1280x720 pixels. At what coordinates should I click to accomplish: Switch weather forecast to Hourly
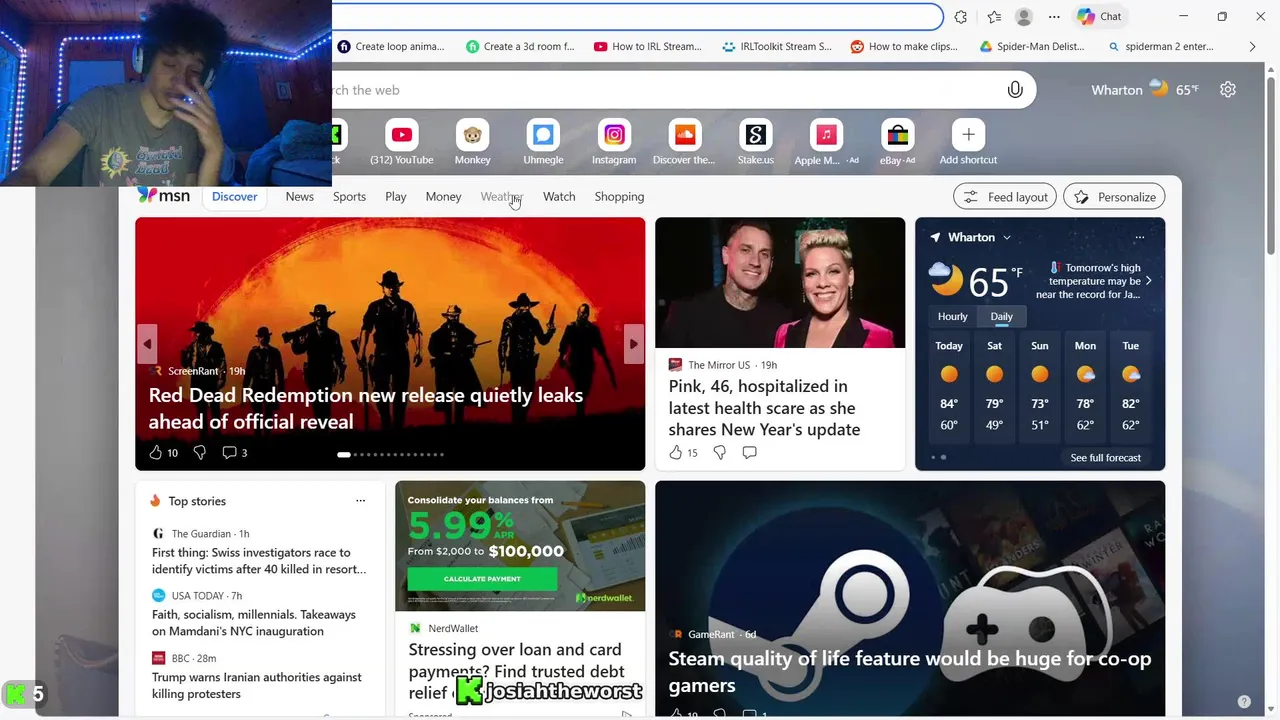pyautogui.click(x=952, y=316)
